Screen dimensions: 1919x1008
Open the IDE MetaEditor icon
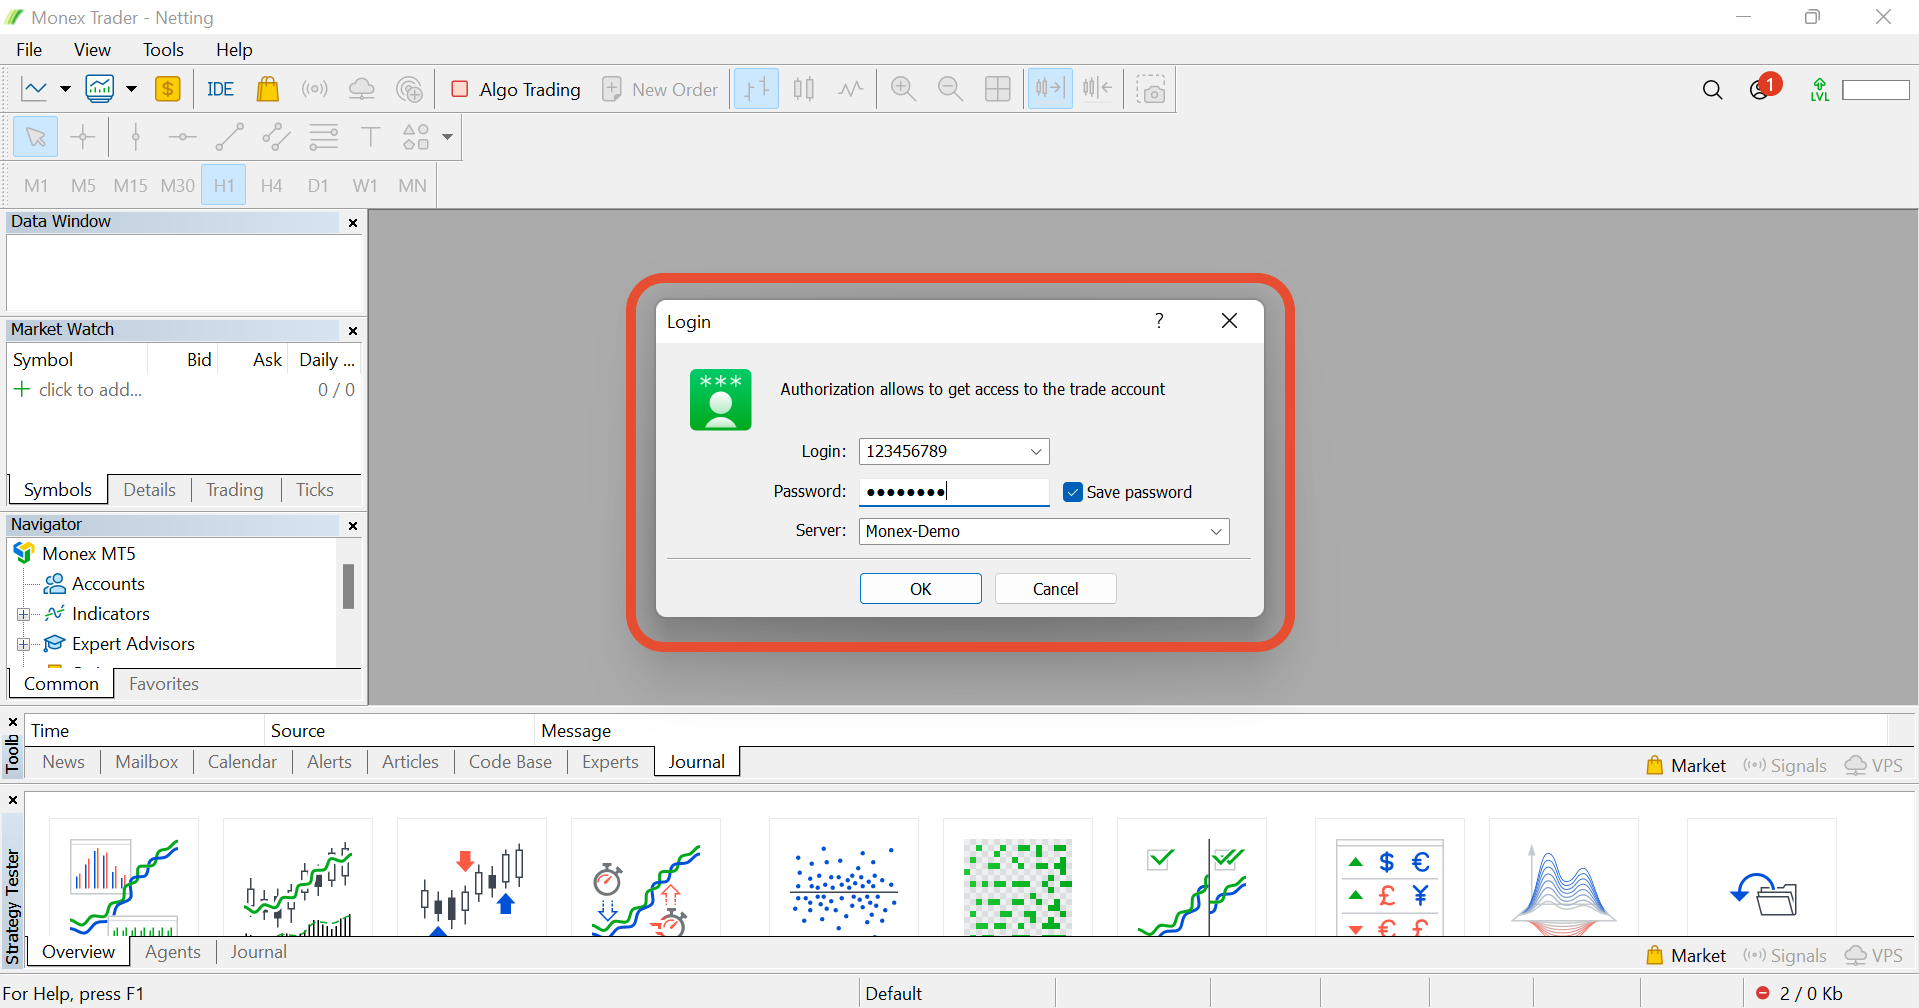point(220,89)
